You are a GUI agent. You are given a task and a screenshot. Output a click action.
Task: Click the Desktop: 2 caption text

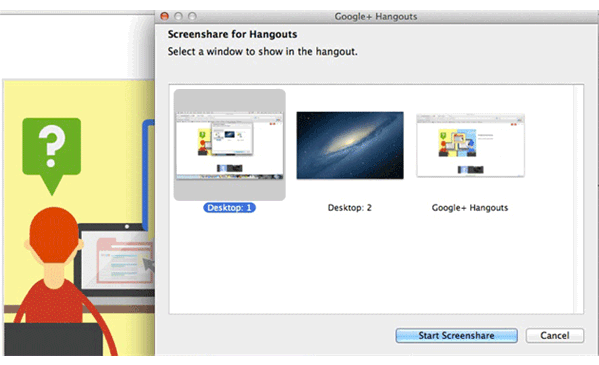click(x=350, y=208)
